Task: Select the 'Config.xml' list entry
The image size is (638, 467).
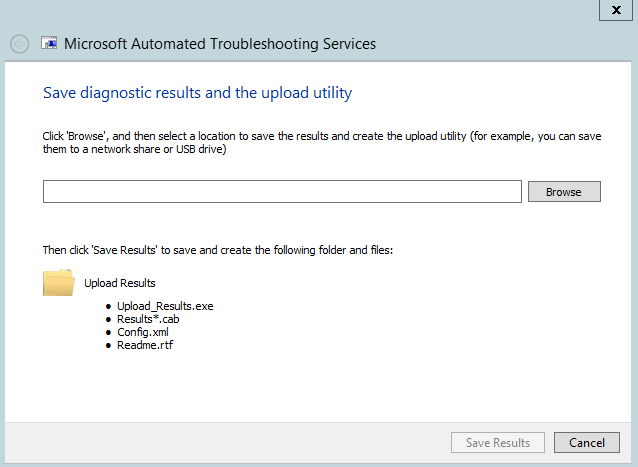Action: [x=142, y=332]
